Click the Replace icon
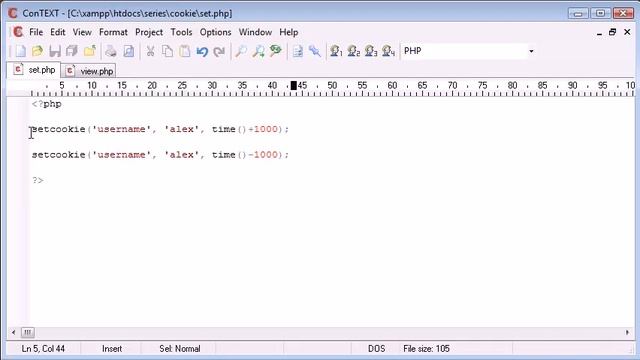The width and height of the screenshot is (640, 360). (276, 51)
